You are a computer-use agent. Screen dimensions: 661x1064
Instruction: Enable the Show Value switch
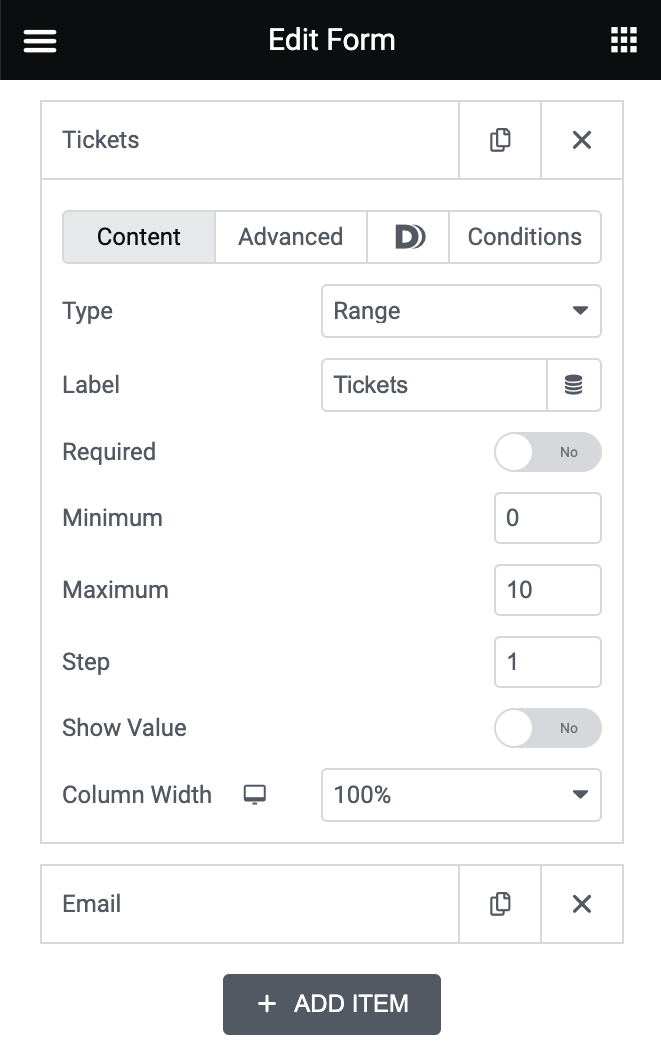(547, 728)
